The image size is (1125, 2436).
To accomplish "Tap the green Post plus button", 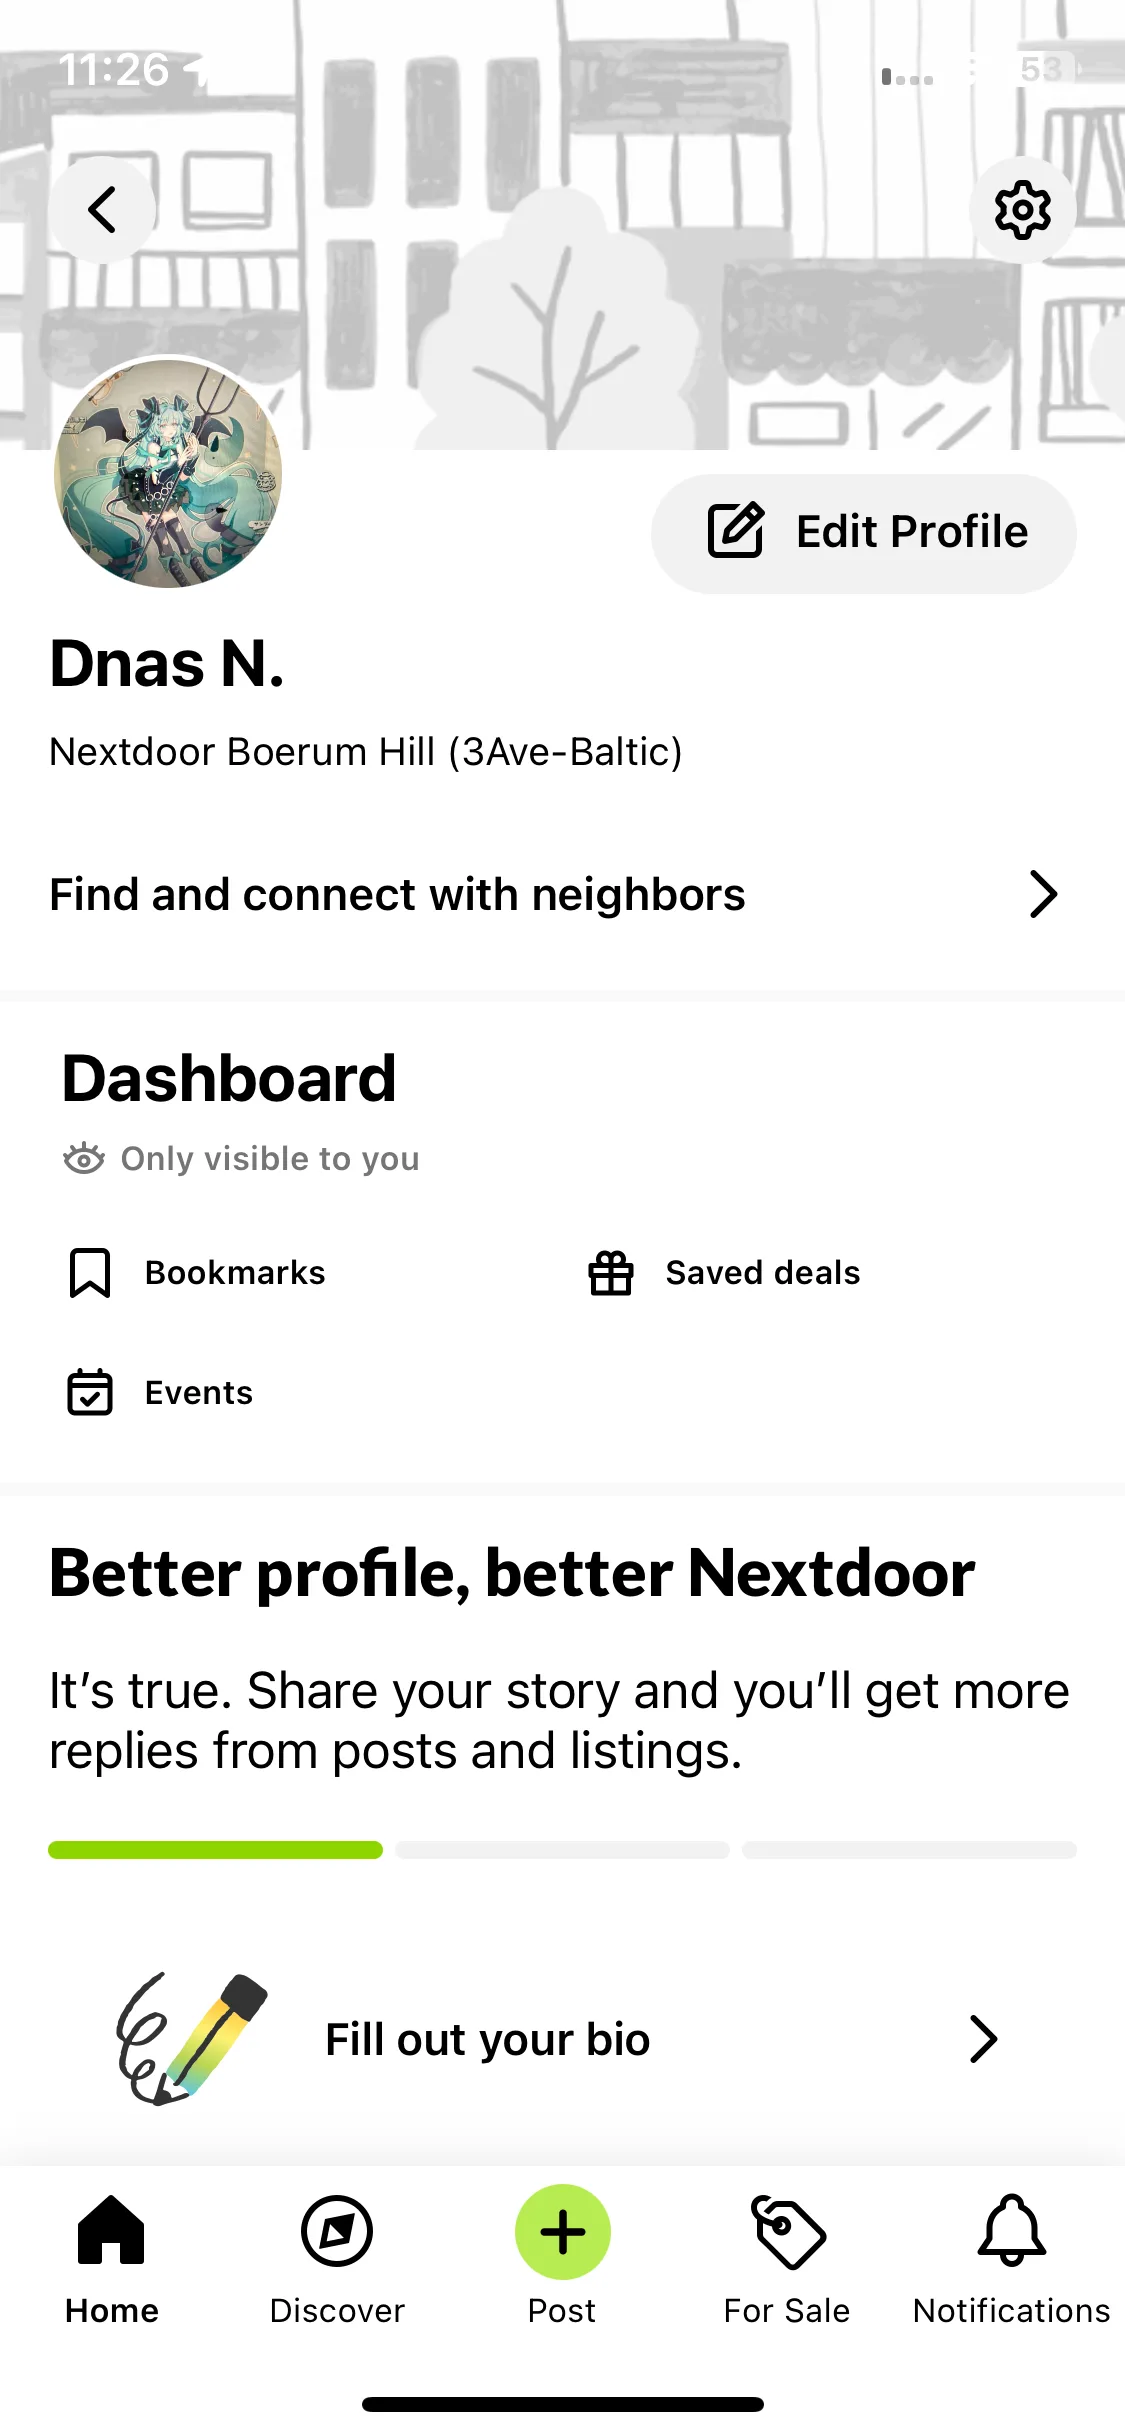I will click(563, 2232).
